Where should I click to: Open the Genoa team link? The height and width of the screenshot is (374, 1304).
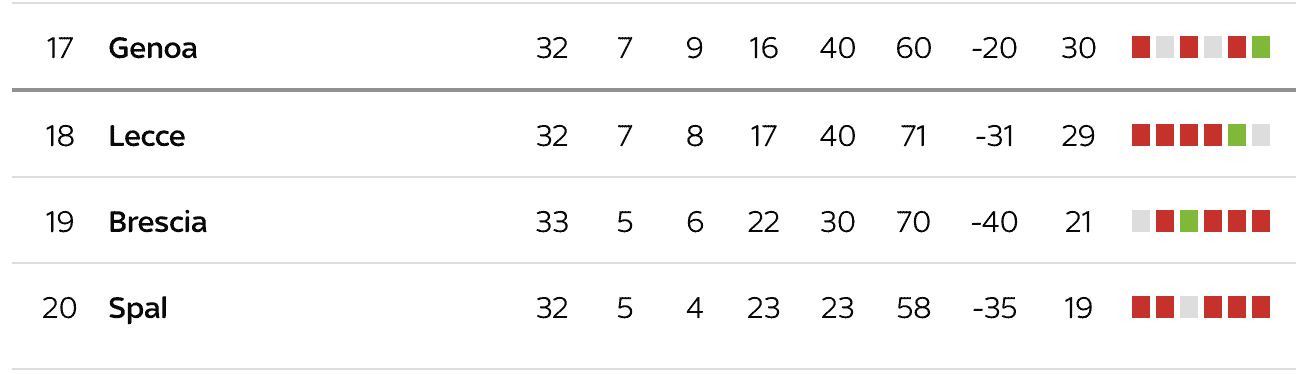[x=152, y=48]
